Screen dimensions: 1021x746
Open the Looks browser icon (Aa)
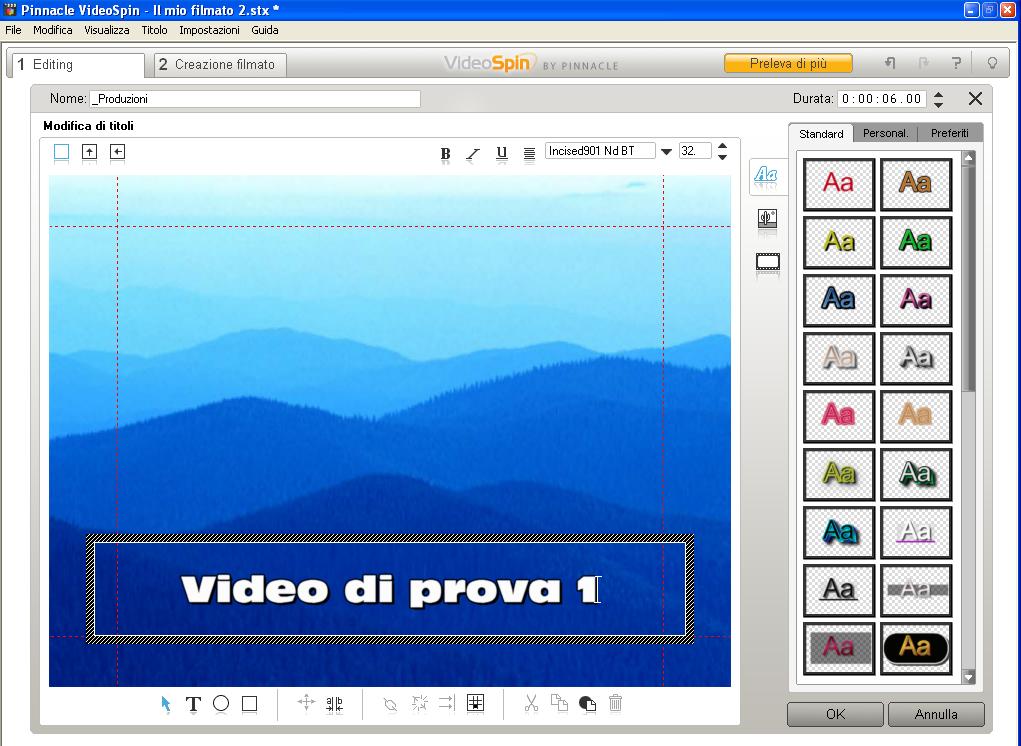[x=766, y=175]
